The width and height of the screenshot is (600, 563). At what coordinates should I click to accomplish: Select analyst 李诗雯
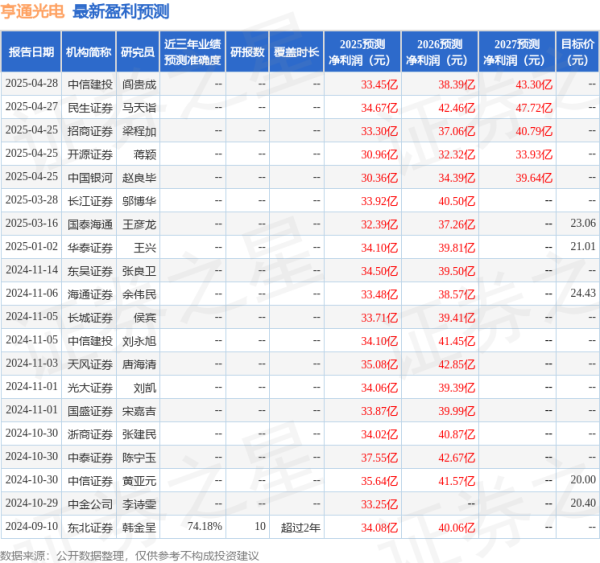coord(139,504)
